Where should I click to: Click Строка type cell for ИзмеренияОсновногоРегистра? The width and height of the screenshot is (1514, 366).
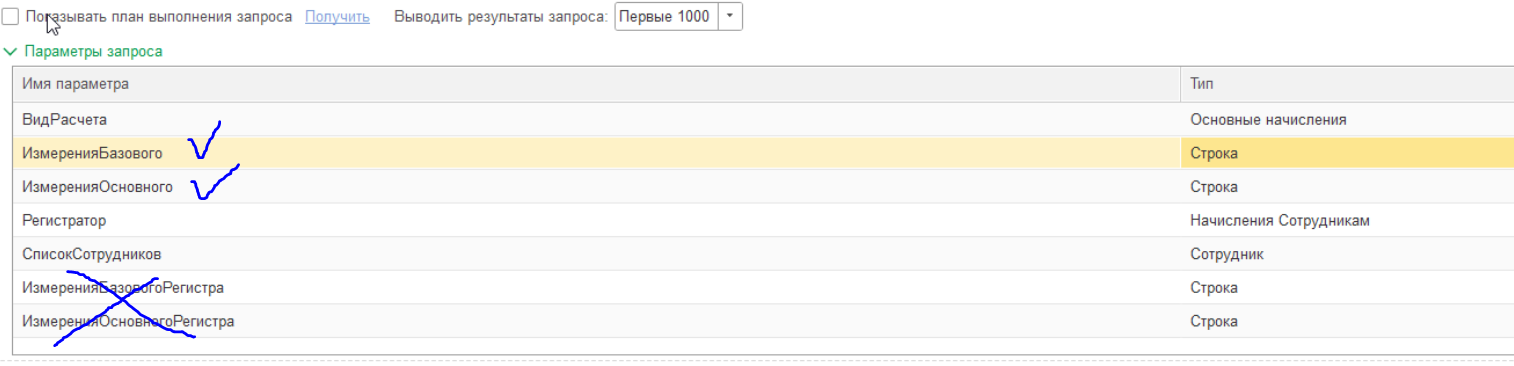coord(1347,321)
